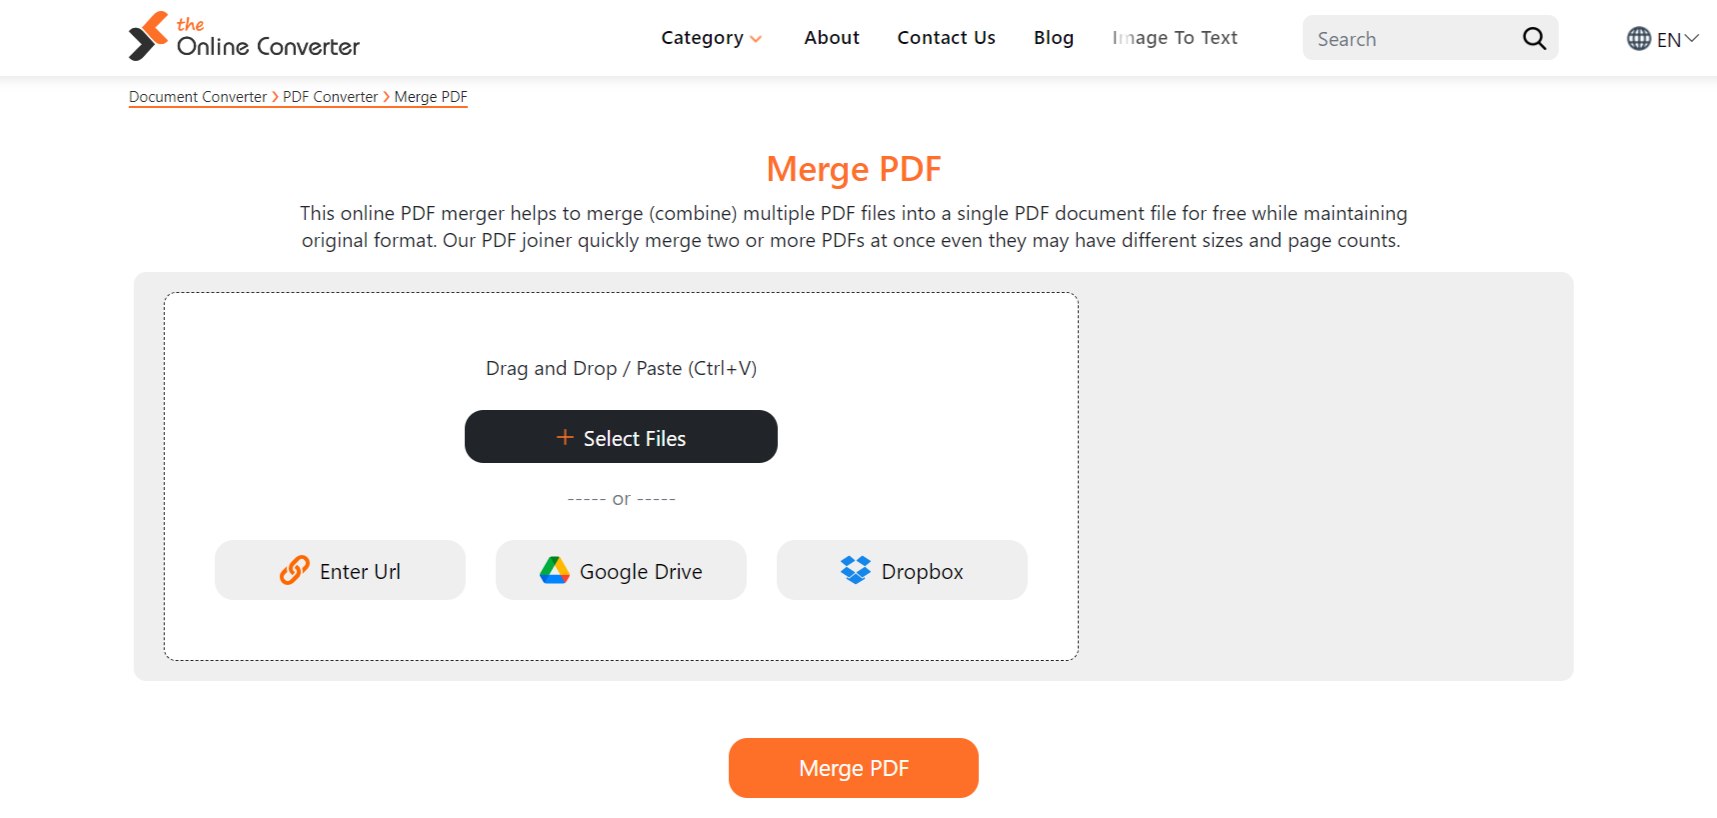This screenshot has width=1717, height=818.
Task: Follow the Document Converter breadcrumb link
Action: (x=198, y=97)
